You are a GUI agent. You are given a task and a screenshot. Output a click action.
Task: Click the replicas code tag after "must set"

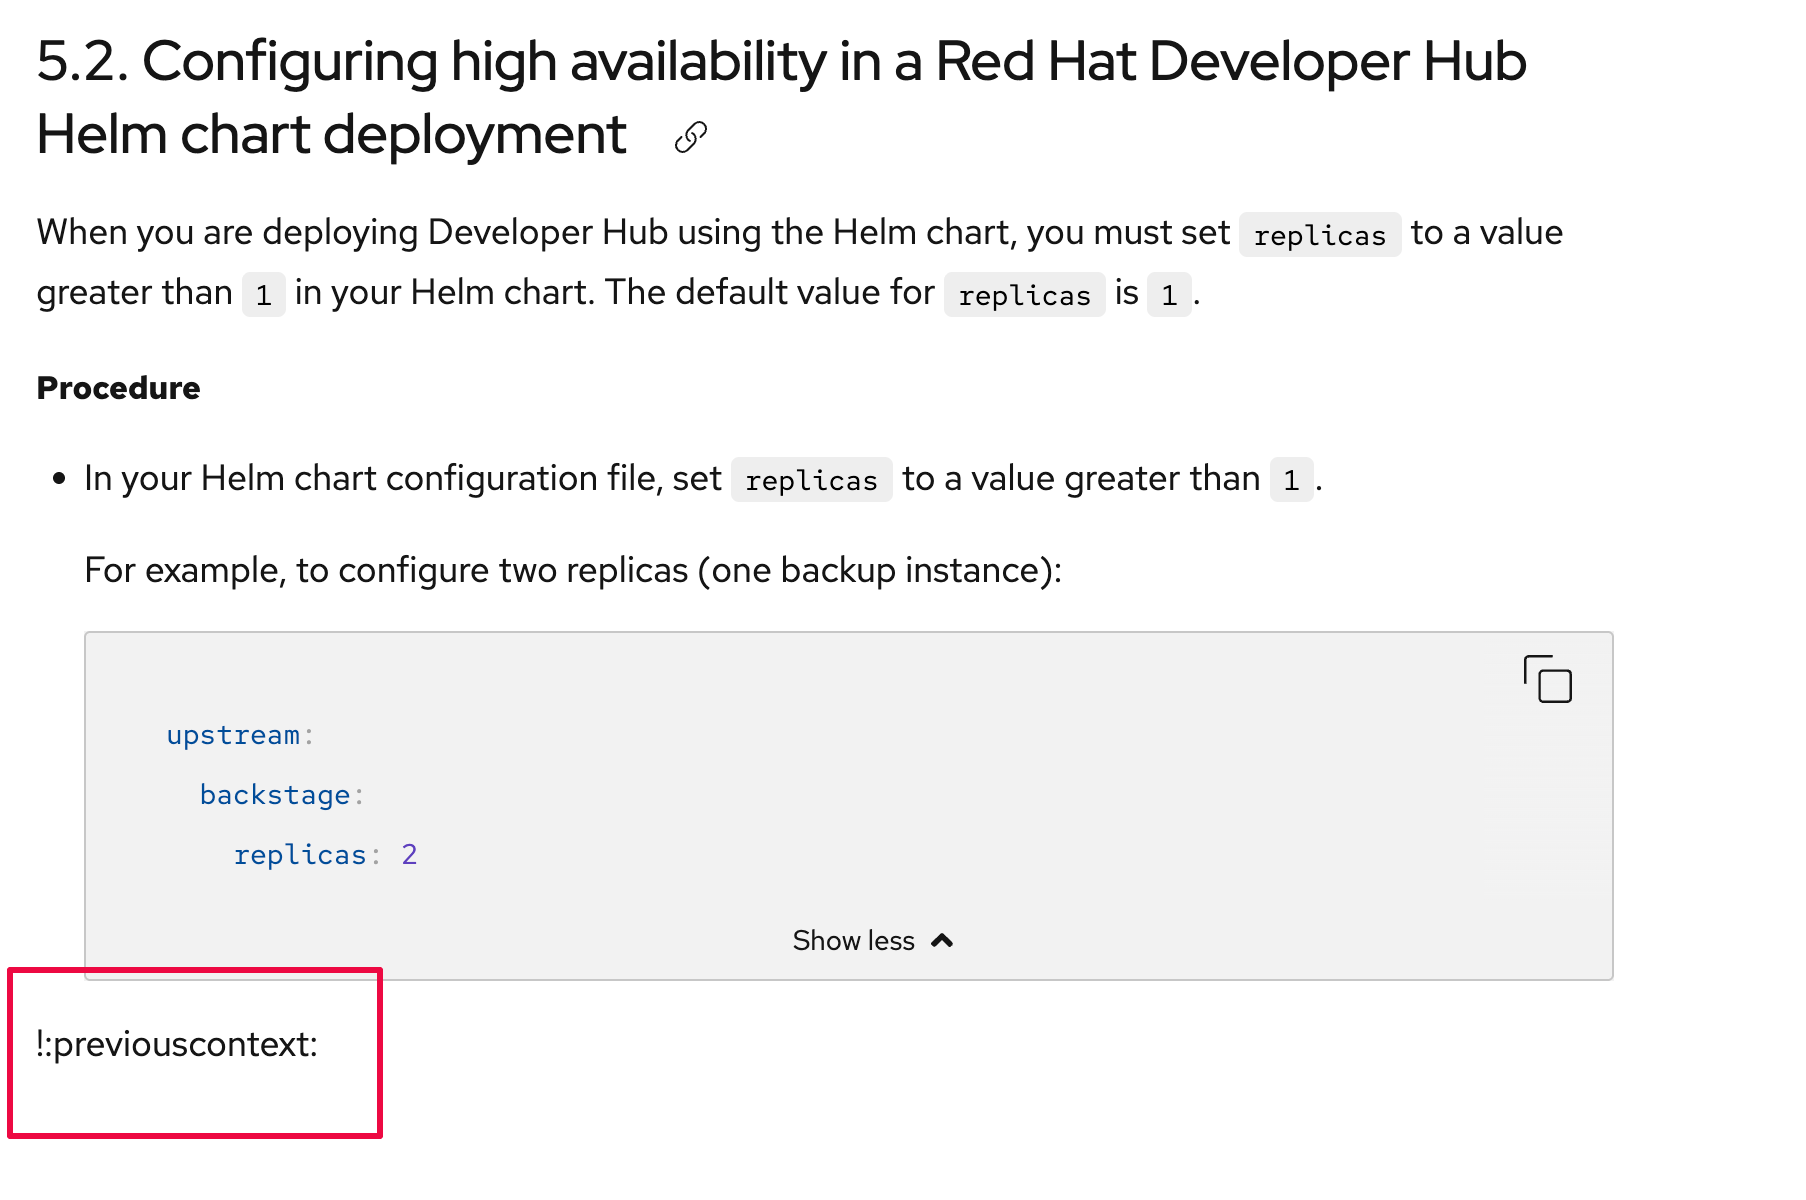tap(1319, 236)
